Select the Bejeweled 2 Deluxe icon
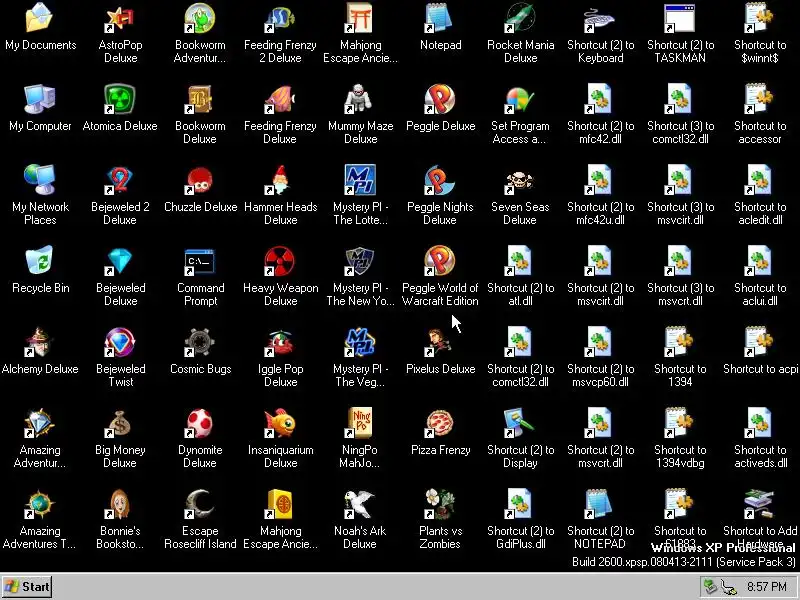 coord(120,180)
